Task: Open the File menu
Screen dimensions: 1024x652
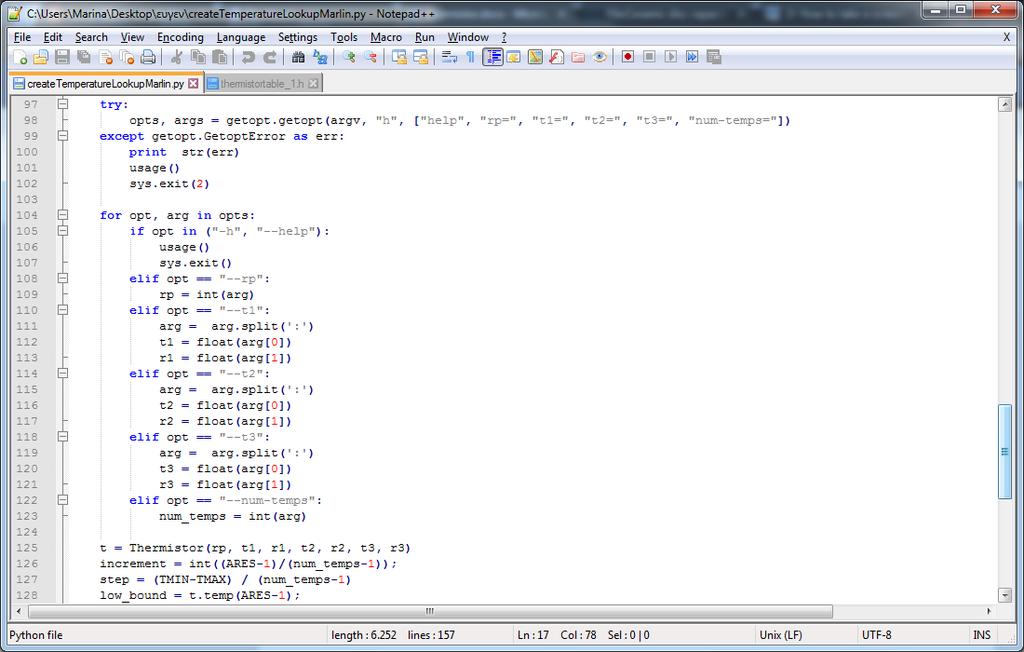Action: [x=22, y=37]
